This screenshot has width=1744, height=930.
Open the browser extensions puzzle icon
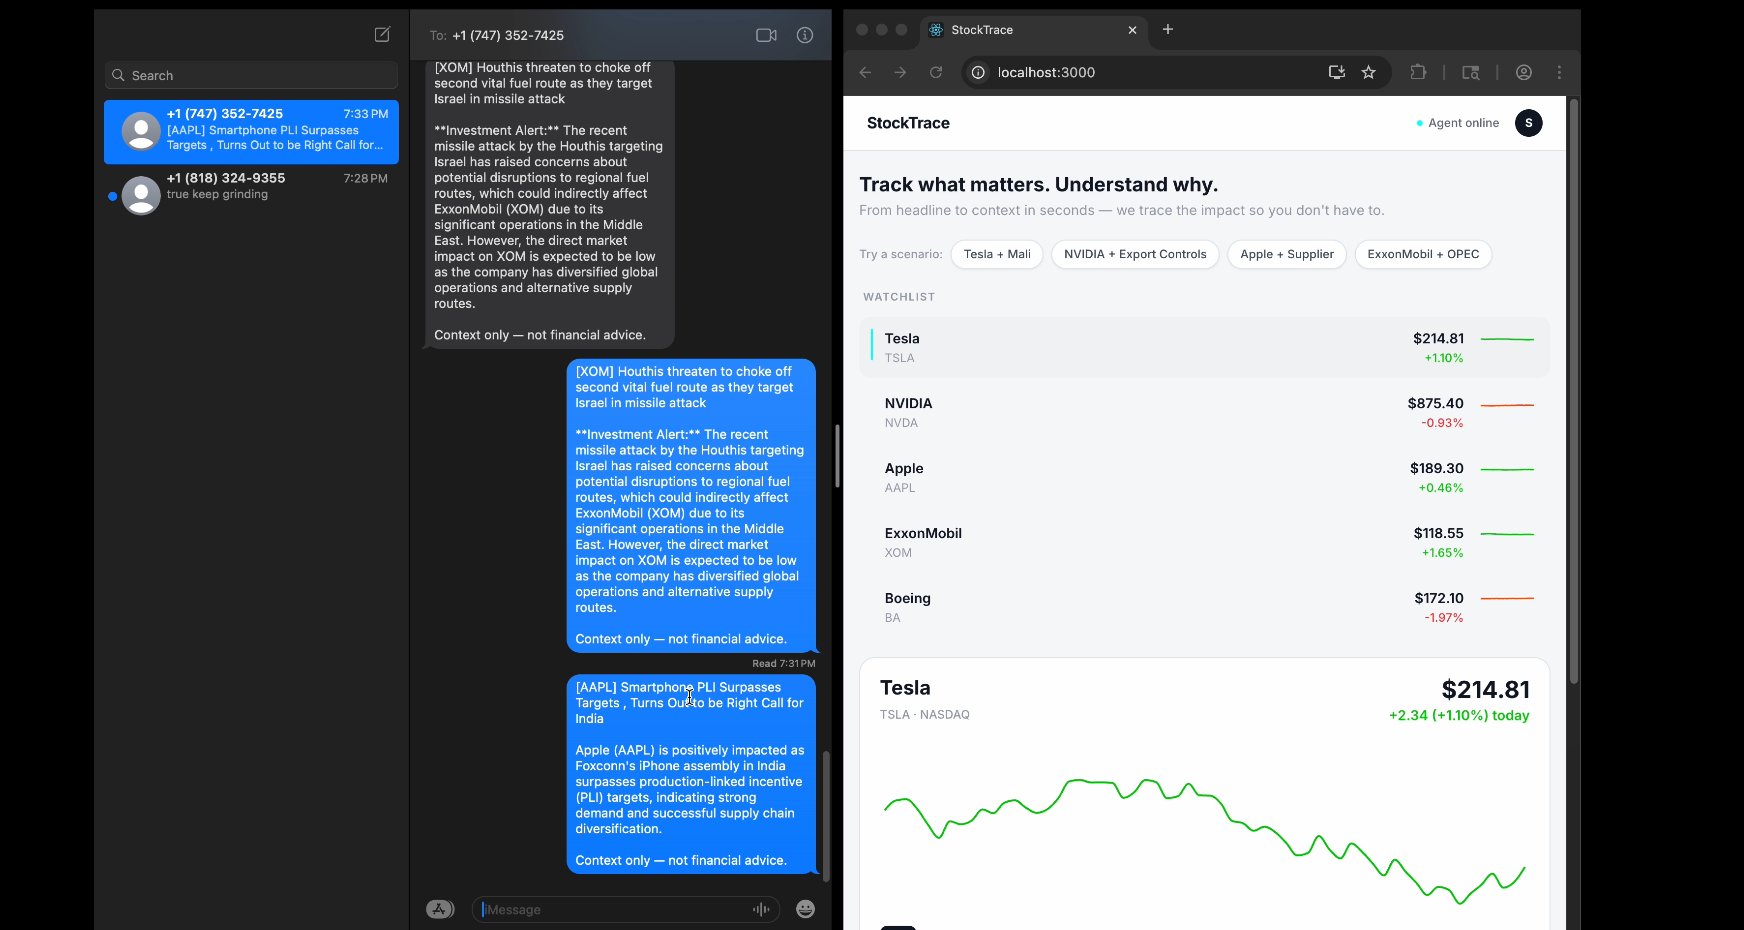(x=1418, y=72)
